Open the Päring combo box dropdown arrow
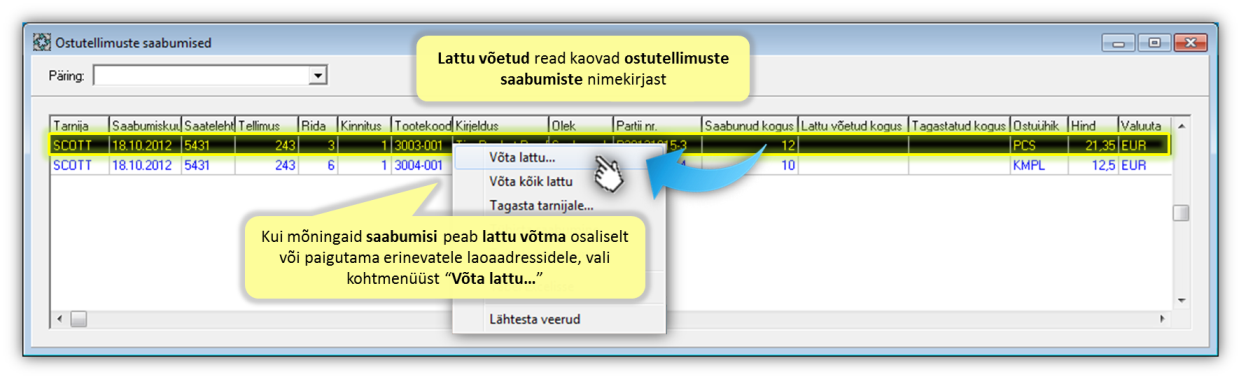Viewport: 1241px width, 379px height. tap(318, 76)
